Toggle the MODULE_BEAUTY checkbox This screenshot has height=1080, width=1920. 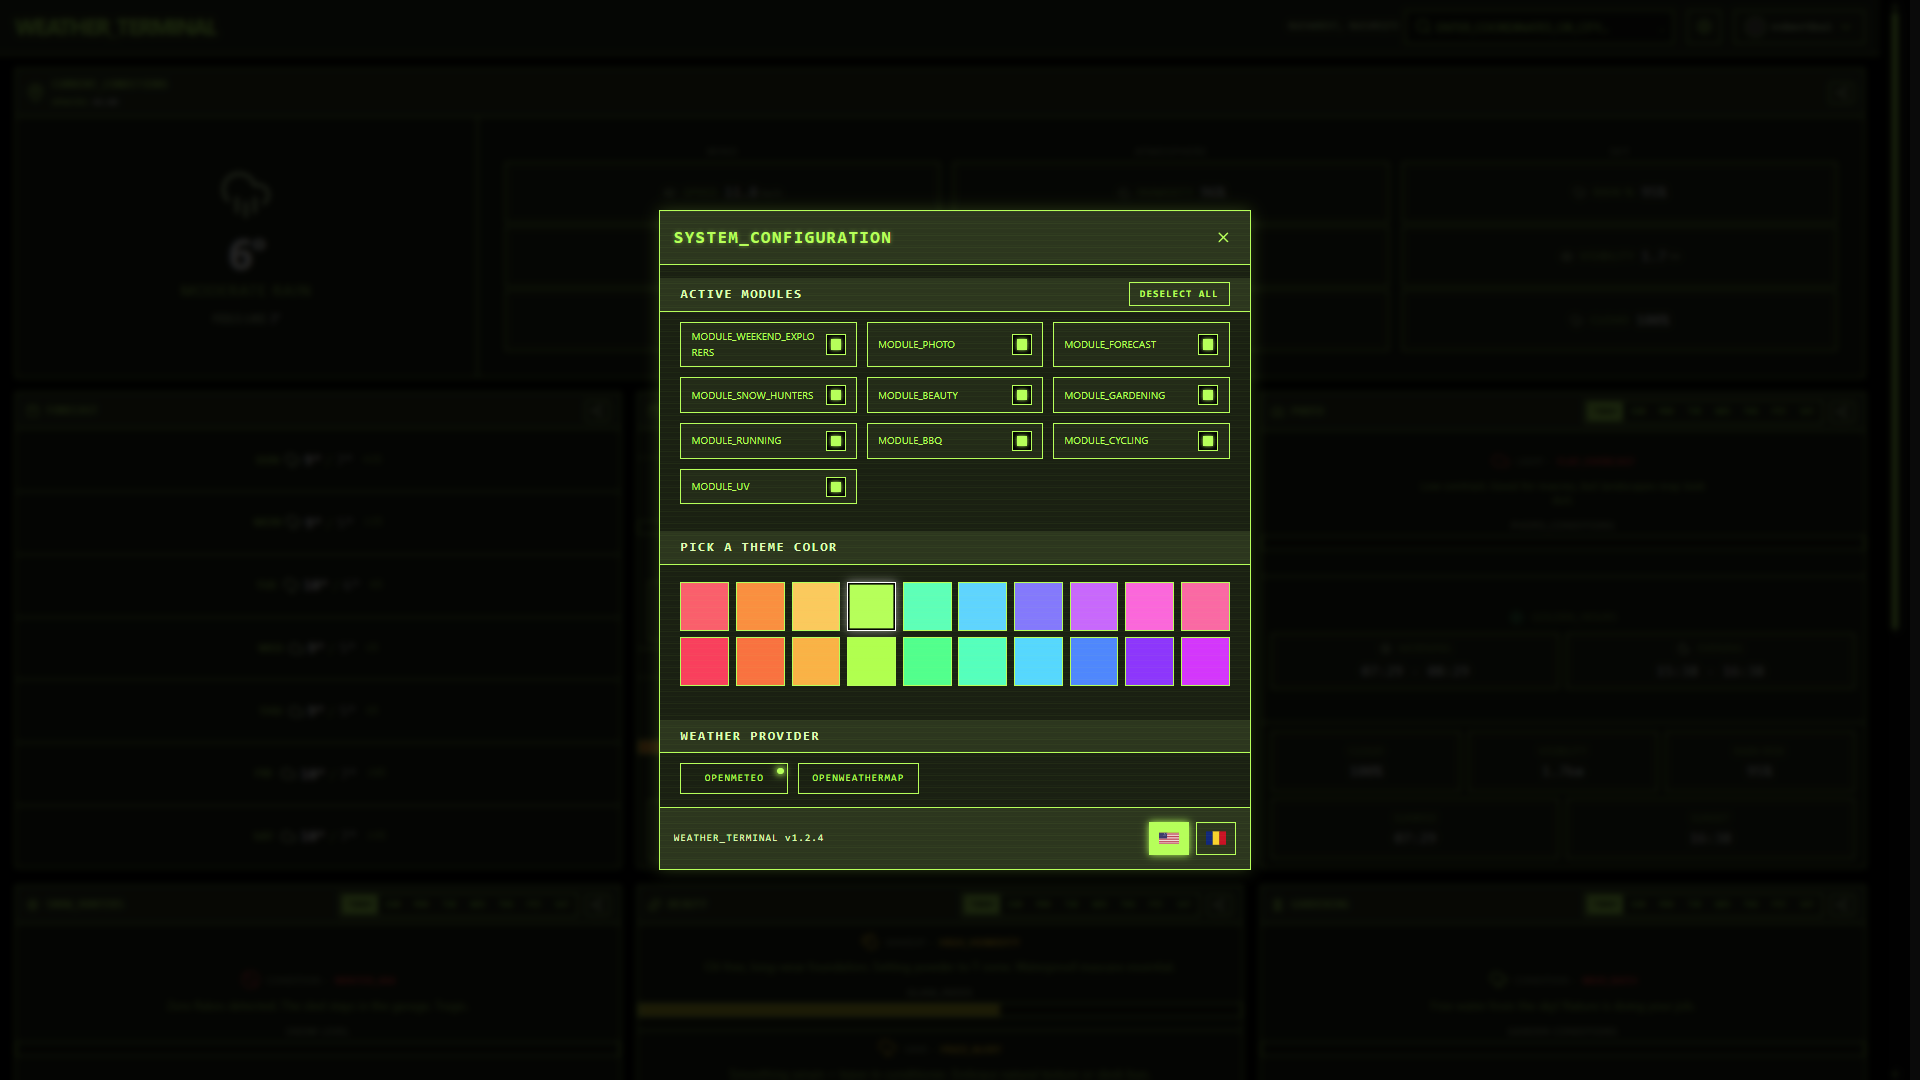pyautogui.click(x=1021, y=395)
